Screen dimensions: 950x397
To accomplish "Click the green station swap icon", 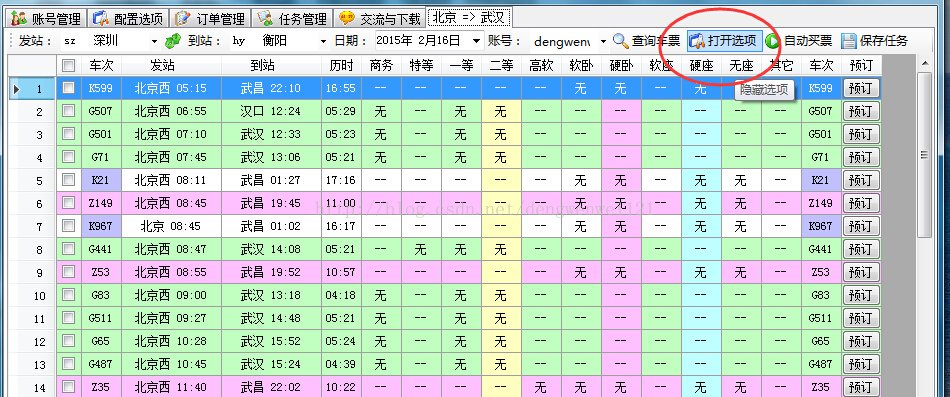I will (x=173, y=41).
